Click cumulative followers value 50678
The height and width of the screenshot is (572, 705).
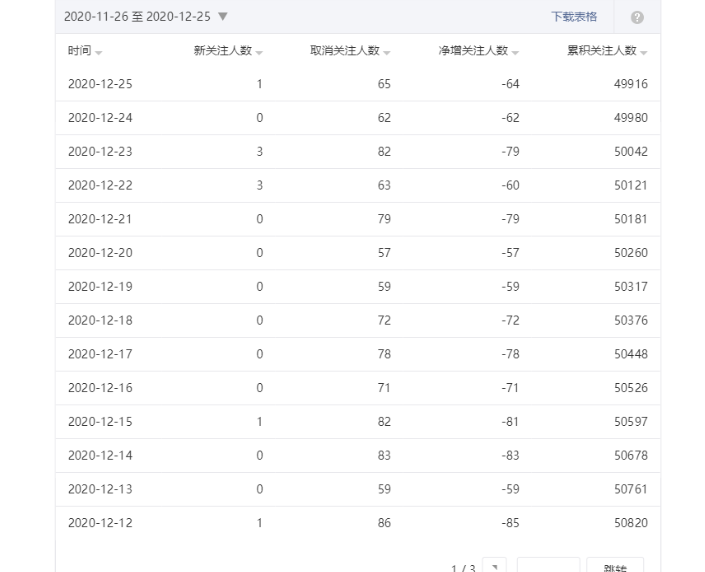click(x=631, y=456)
